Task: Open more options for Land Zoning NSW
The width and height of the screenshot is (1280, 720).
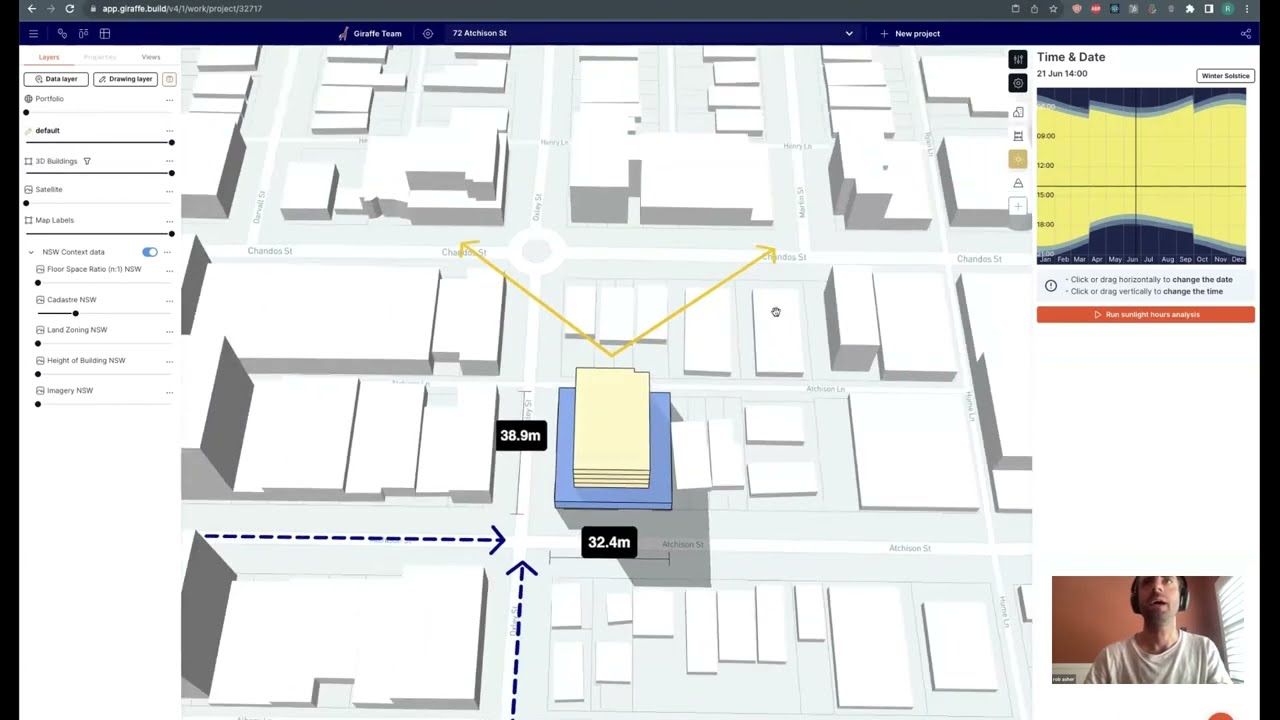Action: 169,330
